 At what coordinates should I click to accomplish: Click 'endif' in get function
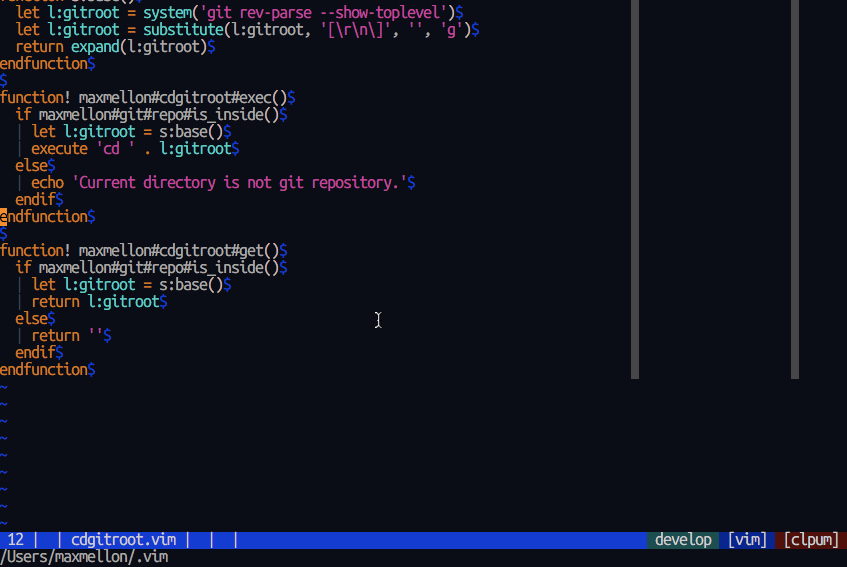36,353
